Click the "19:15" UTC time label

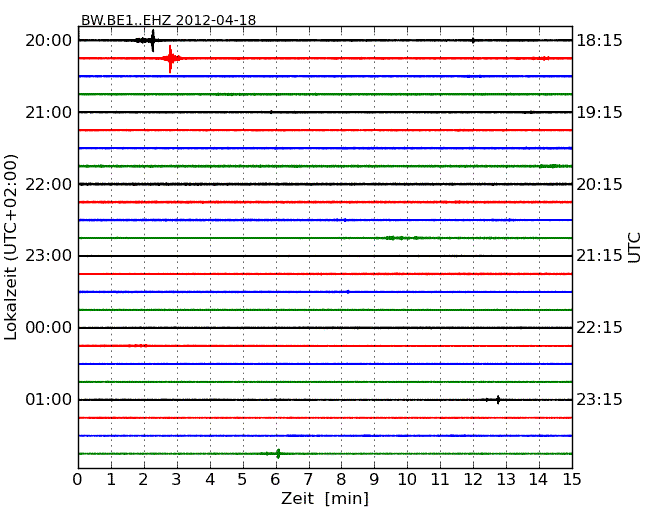pyautogui.click(x=599, y=112)
